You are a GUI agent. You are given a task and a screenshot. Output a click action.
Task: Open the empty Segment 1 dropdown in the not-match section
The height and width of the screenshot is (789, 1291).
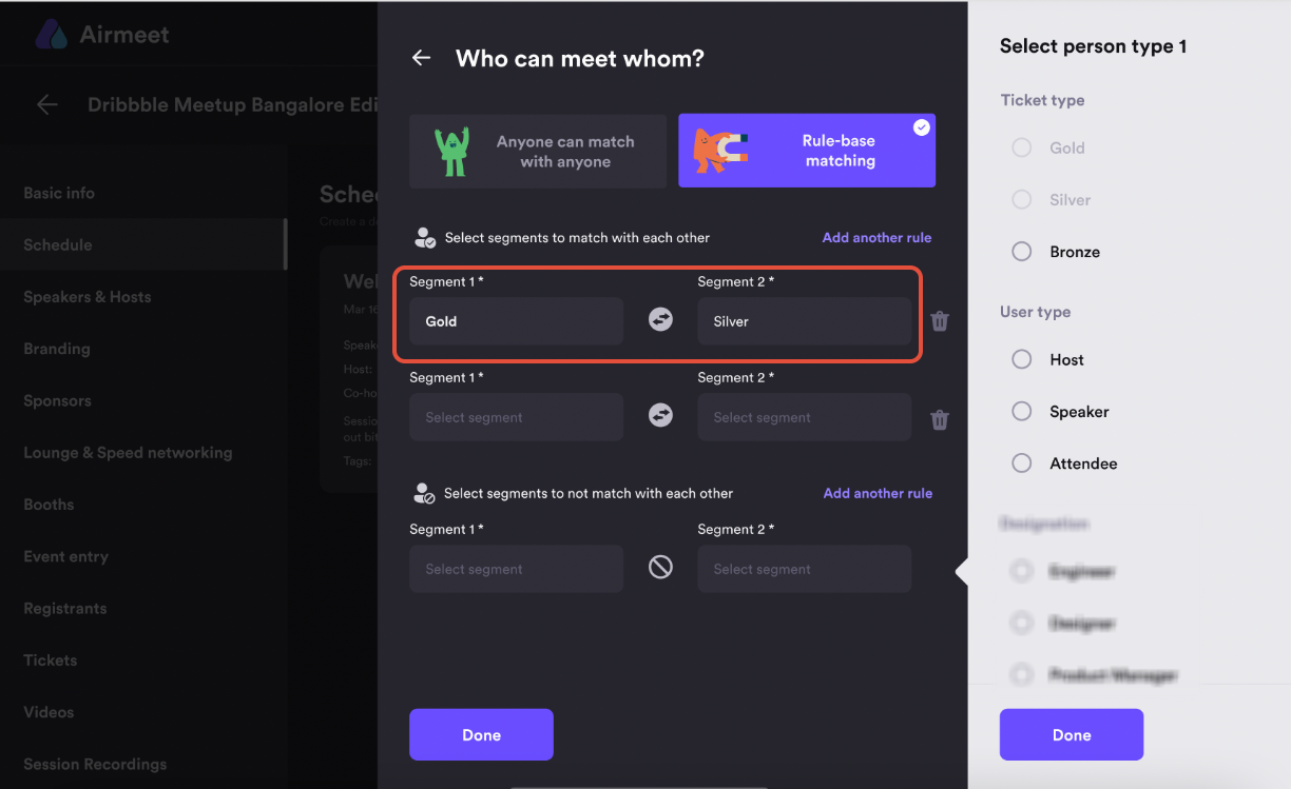pyautogui.click(x=516, y=569)
